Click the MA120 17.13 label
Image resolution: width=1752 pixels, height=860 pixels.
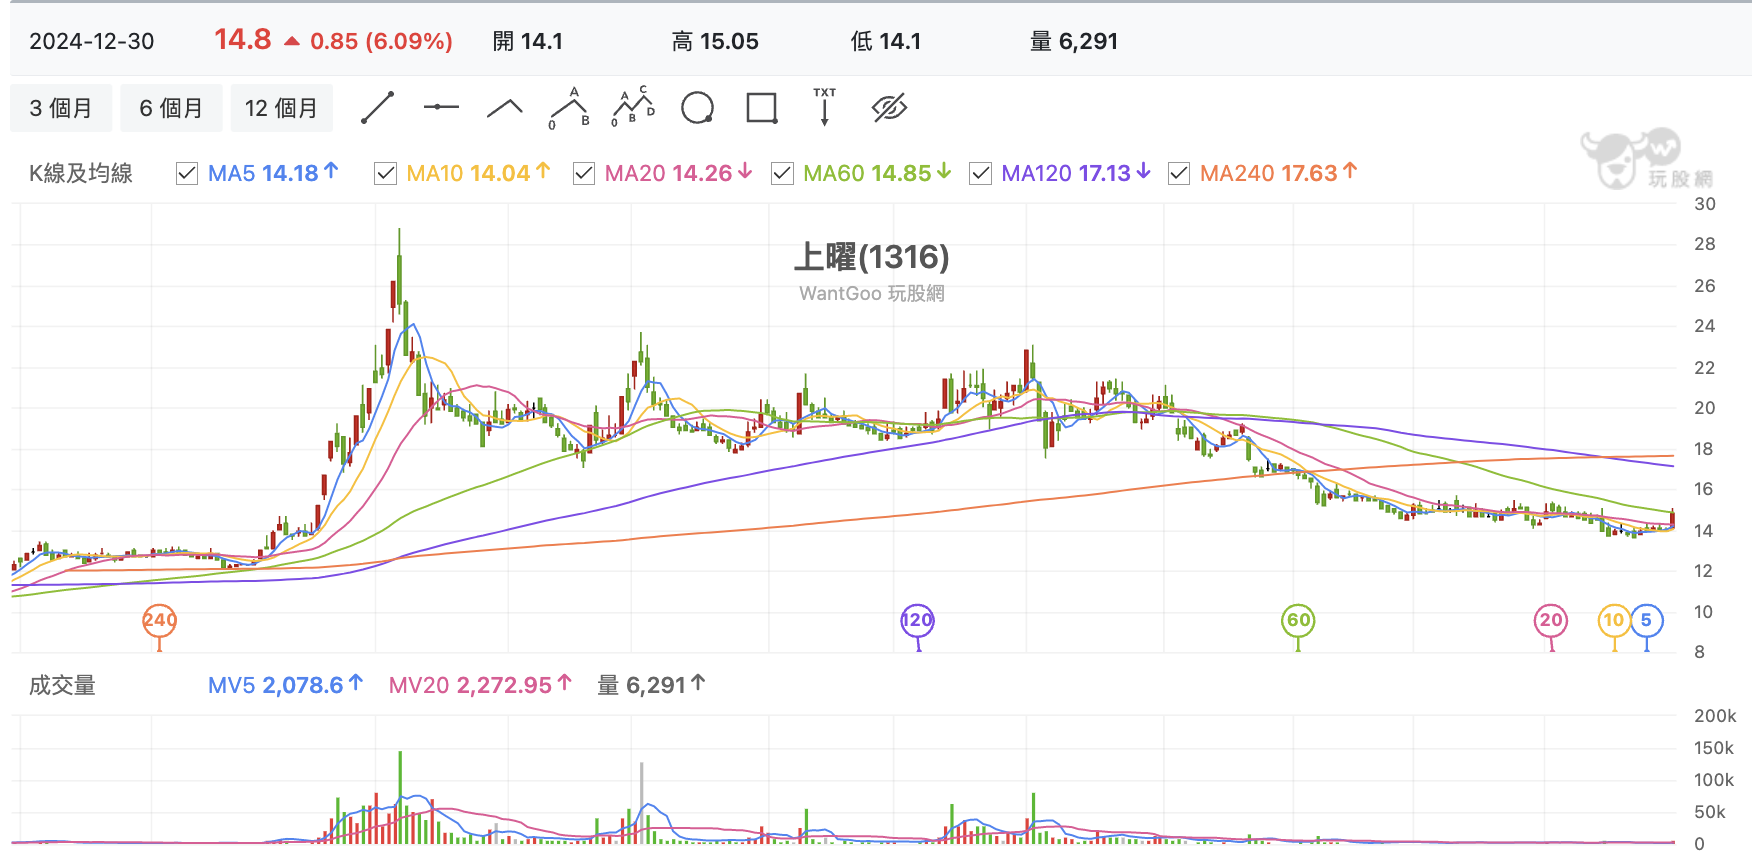pyautogui.click(x=1076, y=174)
